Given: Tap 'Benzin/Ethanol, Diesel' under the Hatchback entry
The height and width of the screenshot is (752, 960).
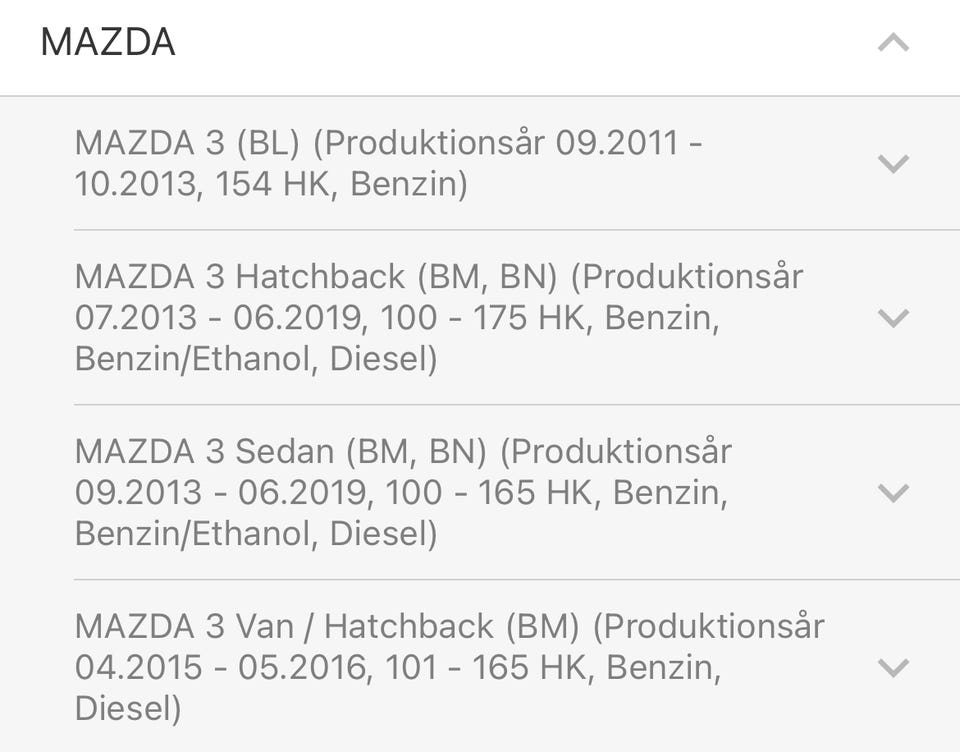Looking at the screenshot, I should 256,360.
